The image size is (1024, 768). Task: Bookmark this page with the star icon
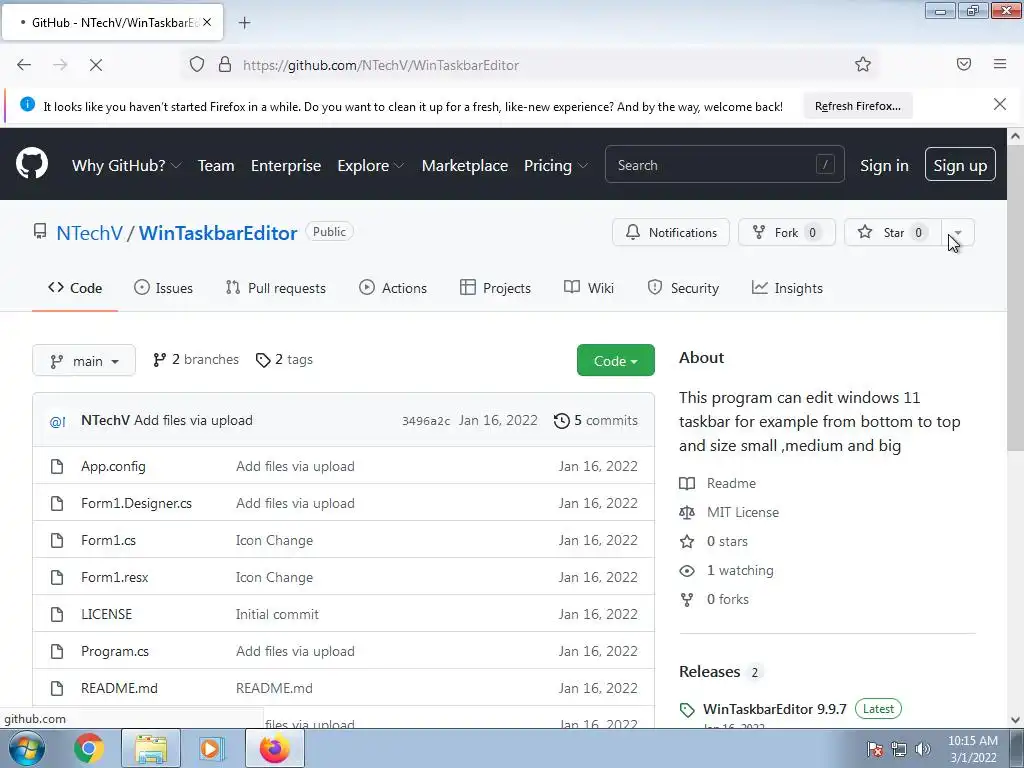click(863, 64)
